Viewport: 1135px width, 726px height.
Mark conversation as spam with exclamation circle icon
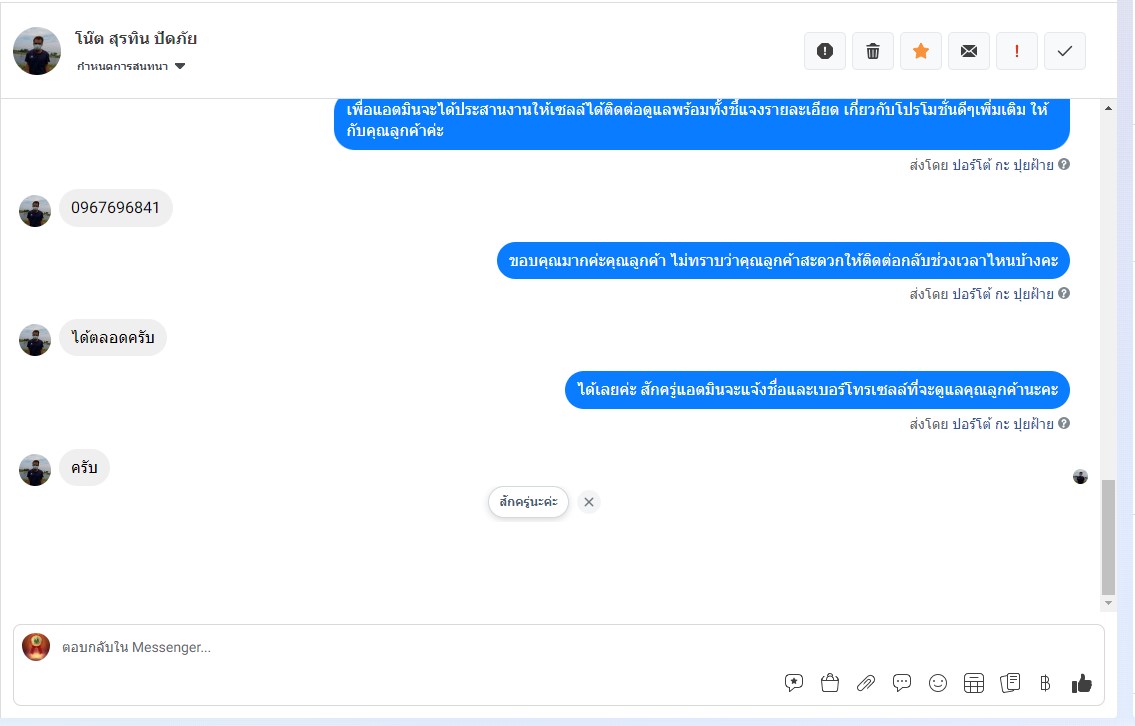tap(824, 51)
